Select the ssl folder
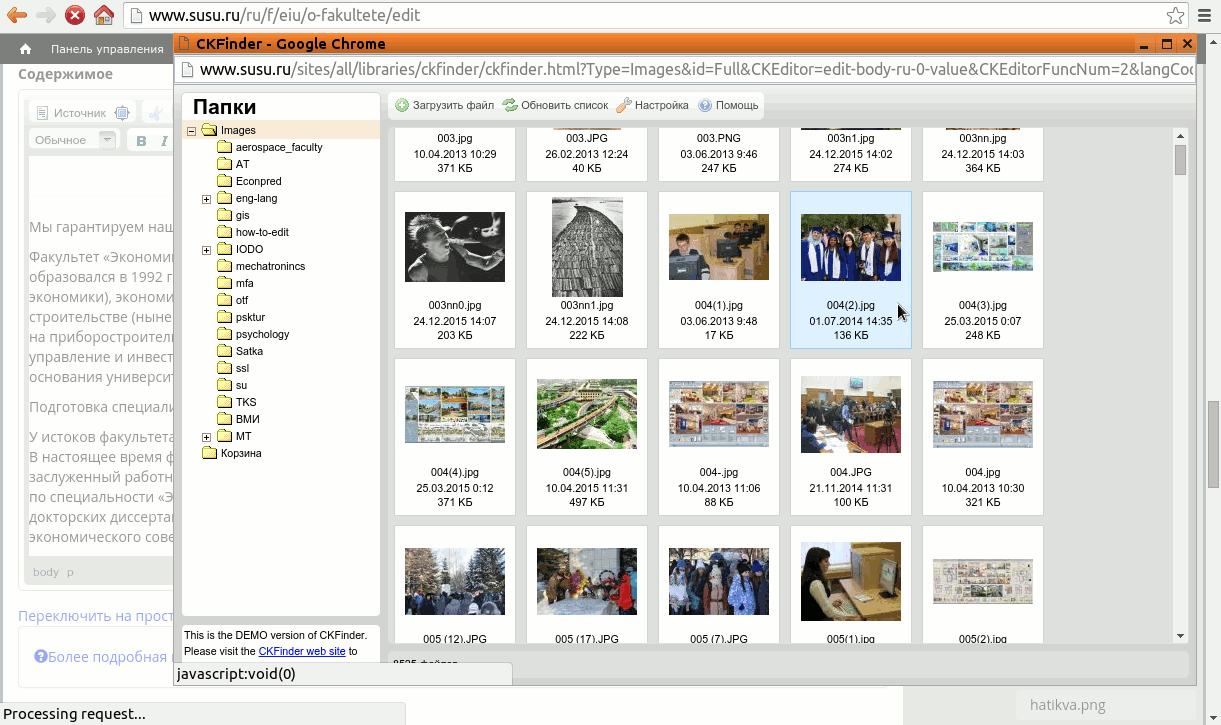Image resolution: width=1221 pixels, height=725 pixels. (x=241, y=368)
